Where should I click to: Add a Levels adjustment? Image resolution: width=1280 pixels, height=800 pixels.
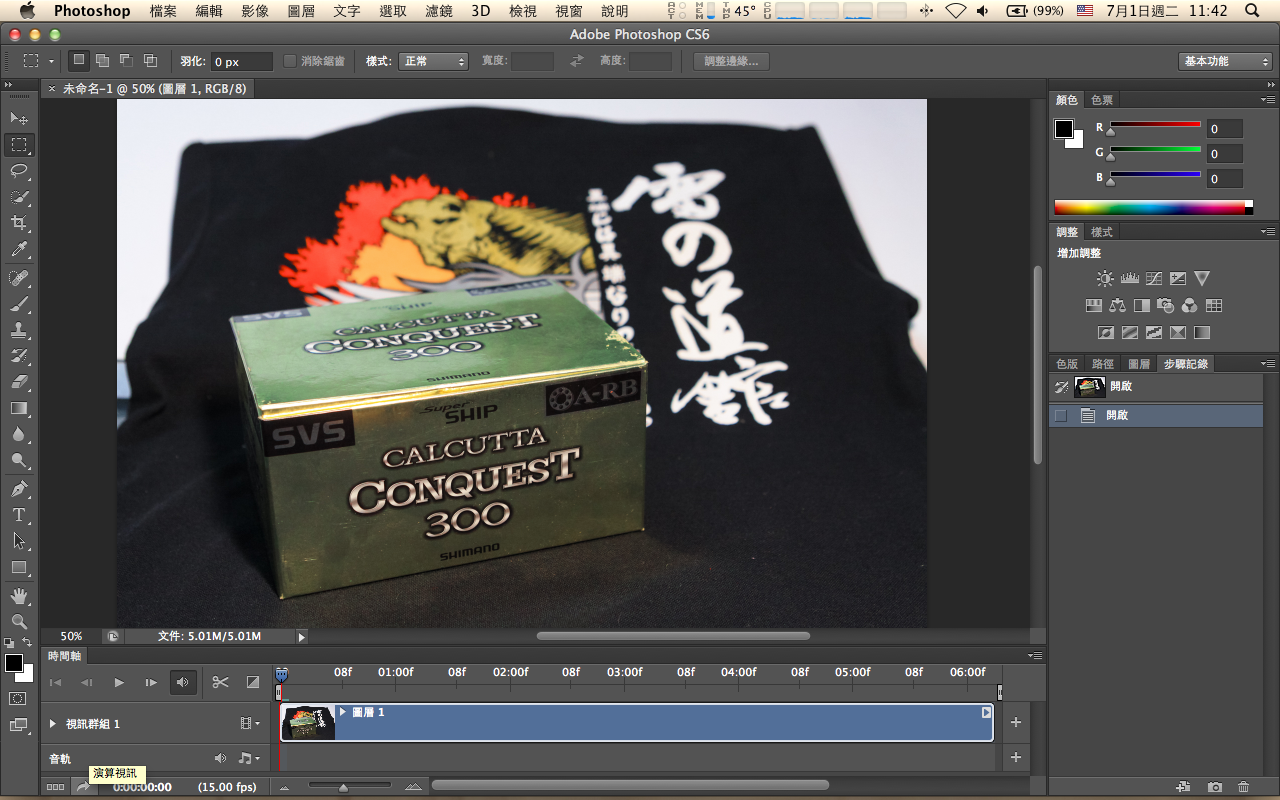(1129, 279)
